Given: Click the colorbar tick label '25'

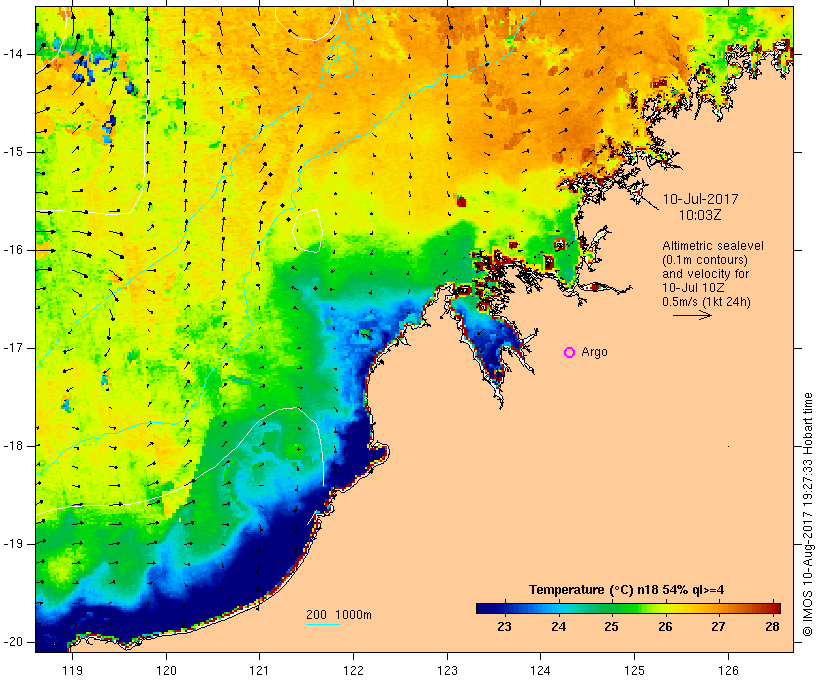Looking at the screenshot, I should (612, 627).
